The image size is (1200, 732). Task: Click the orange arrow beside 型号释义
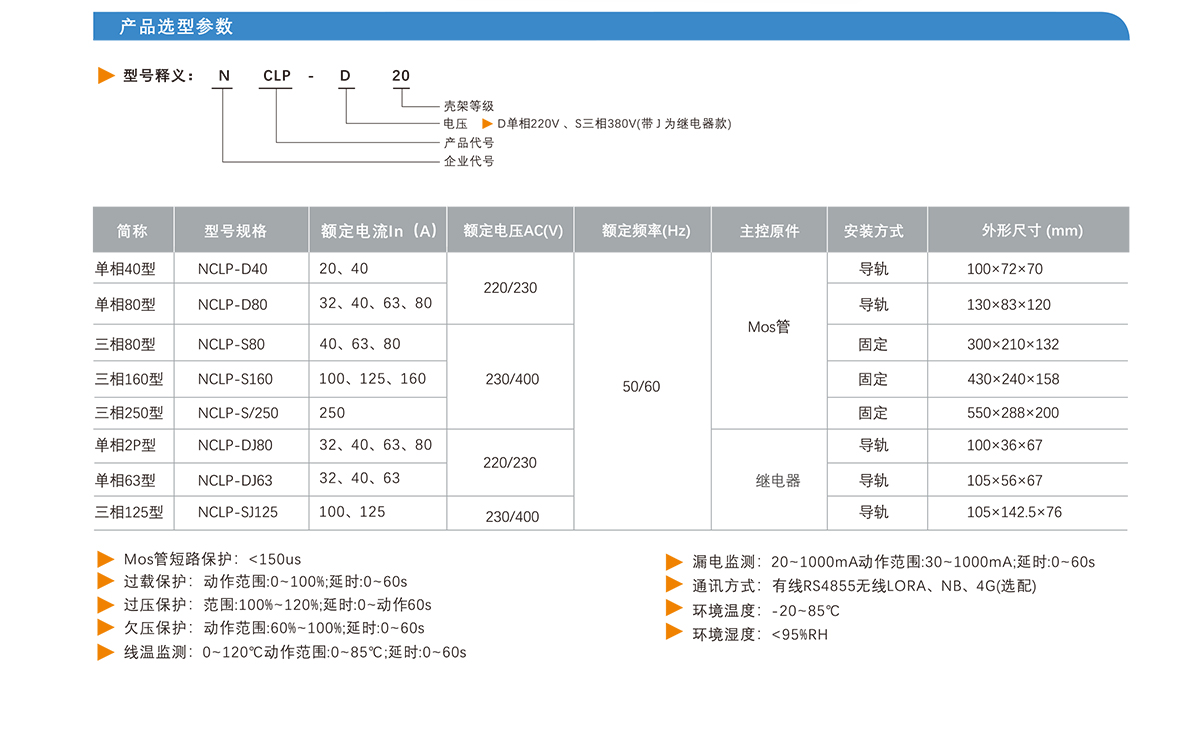(106, 76)
